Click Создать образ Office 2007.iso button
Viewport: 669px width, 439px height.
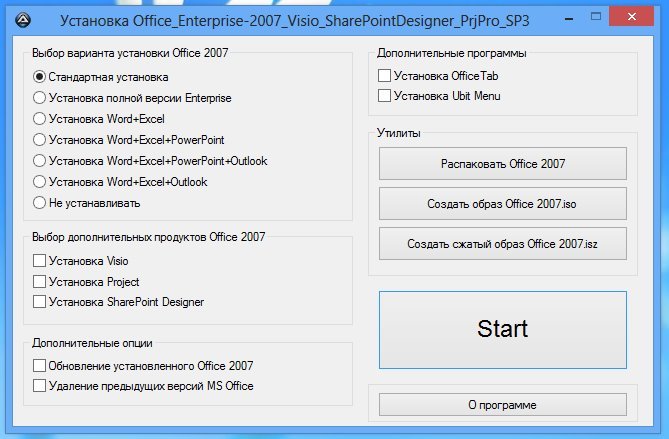pyautogui.click(x=503, y=204)
